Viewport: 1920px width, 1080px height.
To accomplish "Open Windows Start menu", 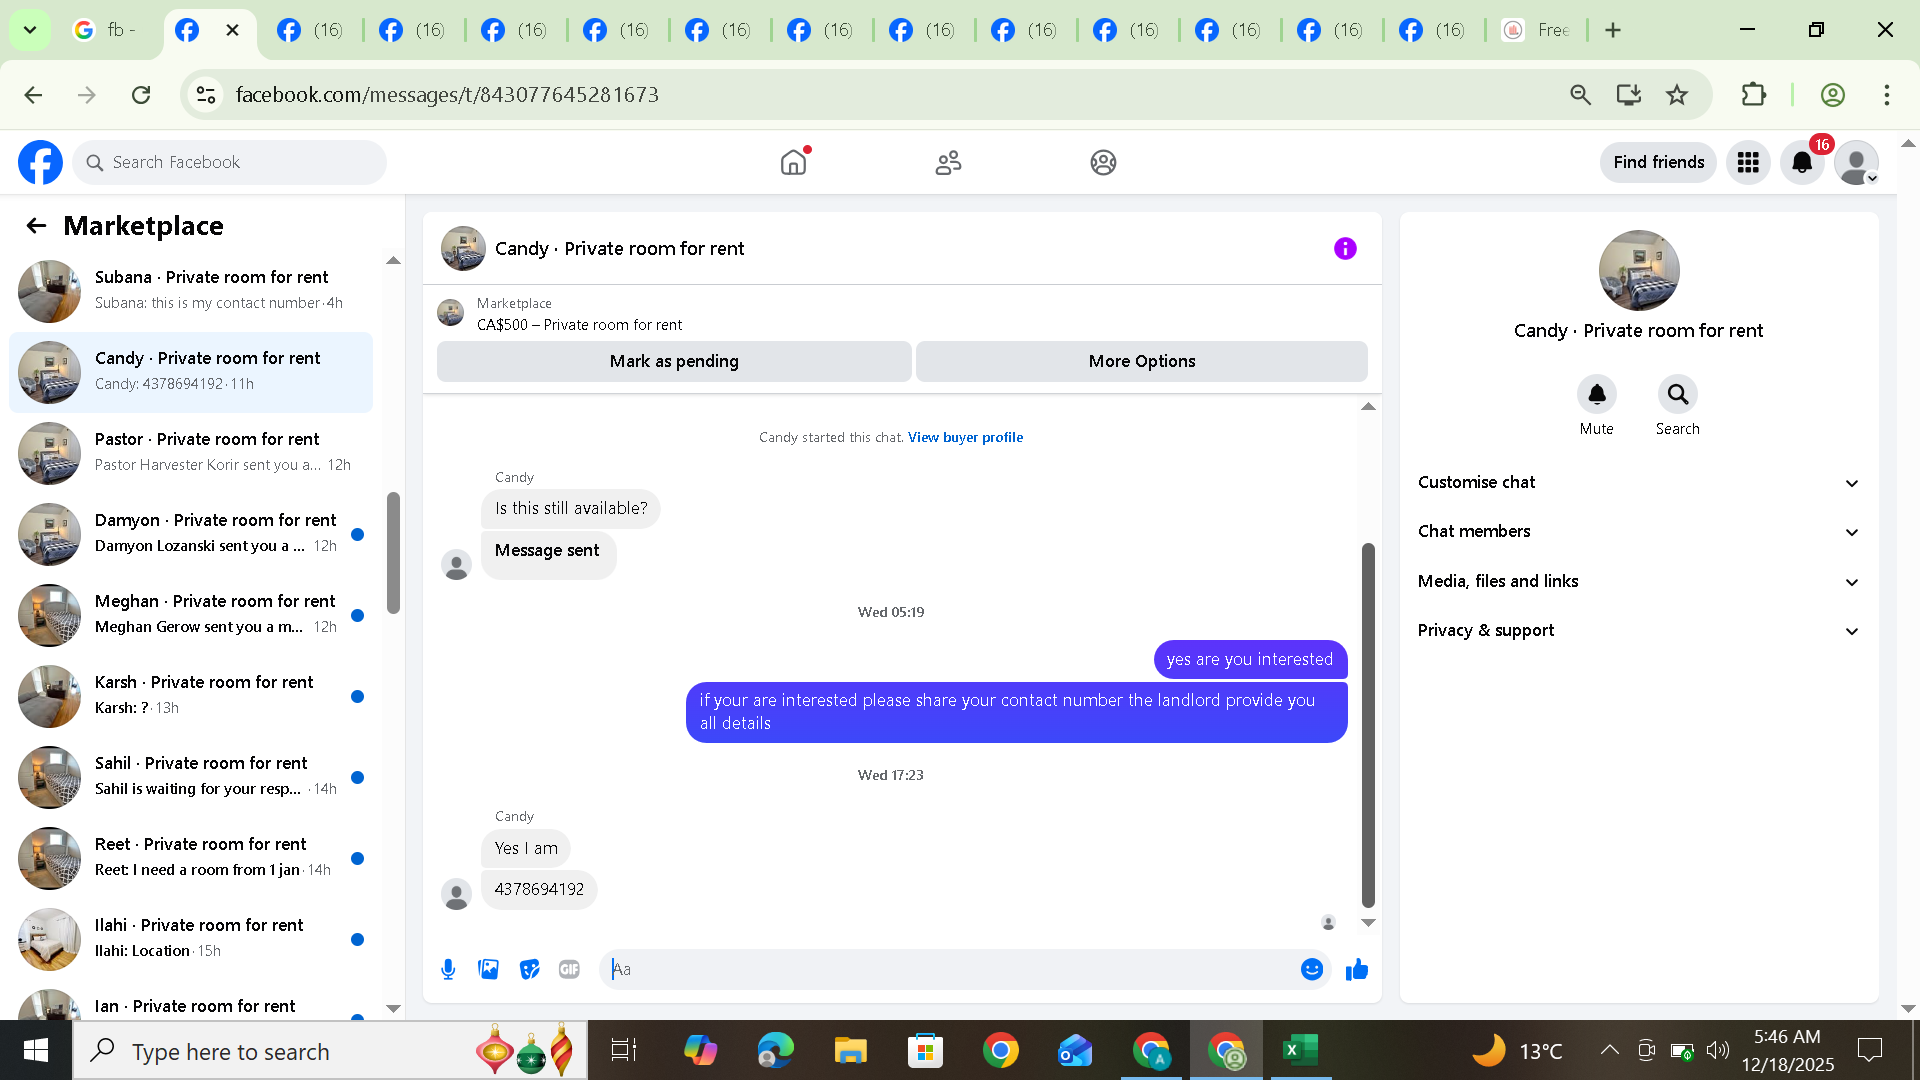I will pos(36,1050).
